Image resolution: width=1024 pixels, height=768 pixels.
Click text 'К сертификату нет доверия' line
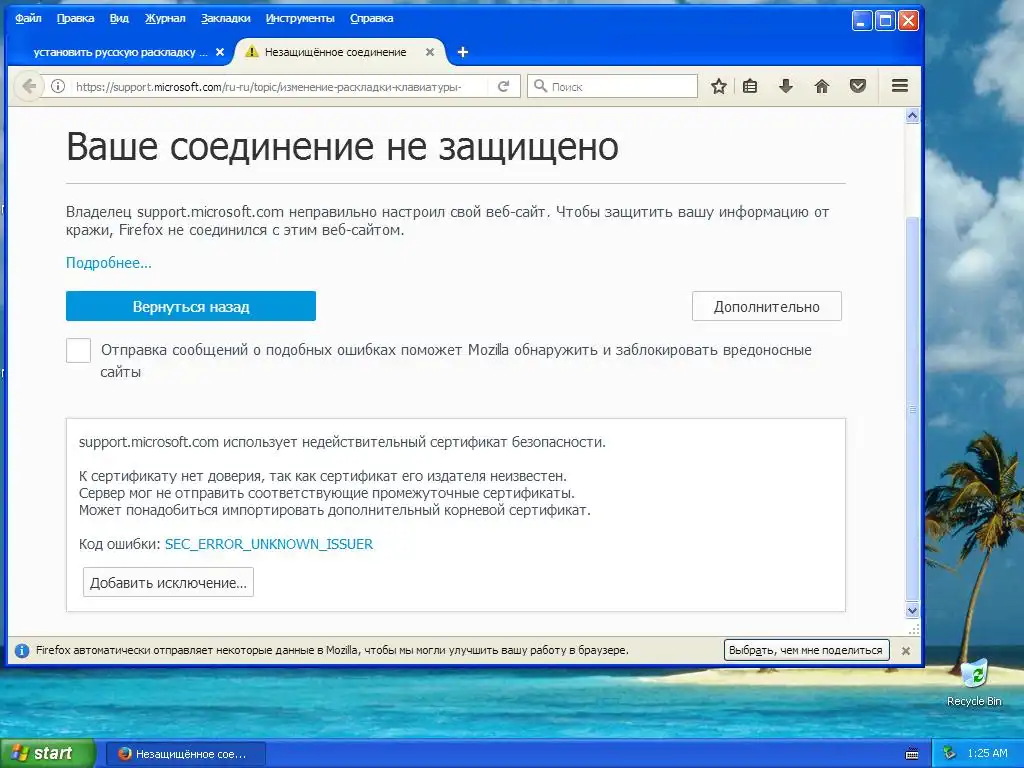tap(323, 476)
